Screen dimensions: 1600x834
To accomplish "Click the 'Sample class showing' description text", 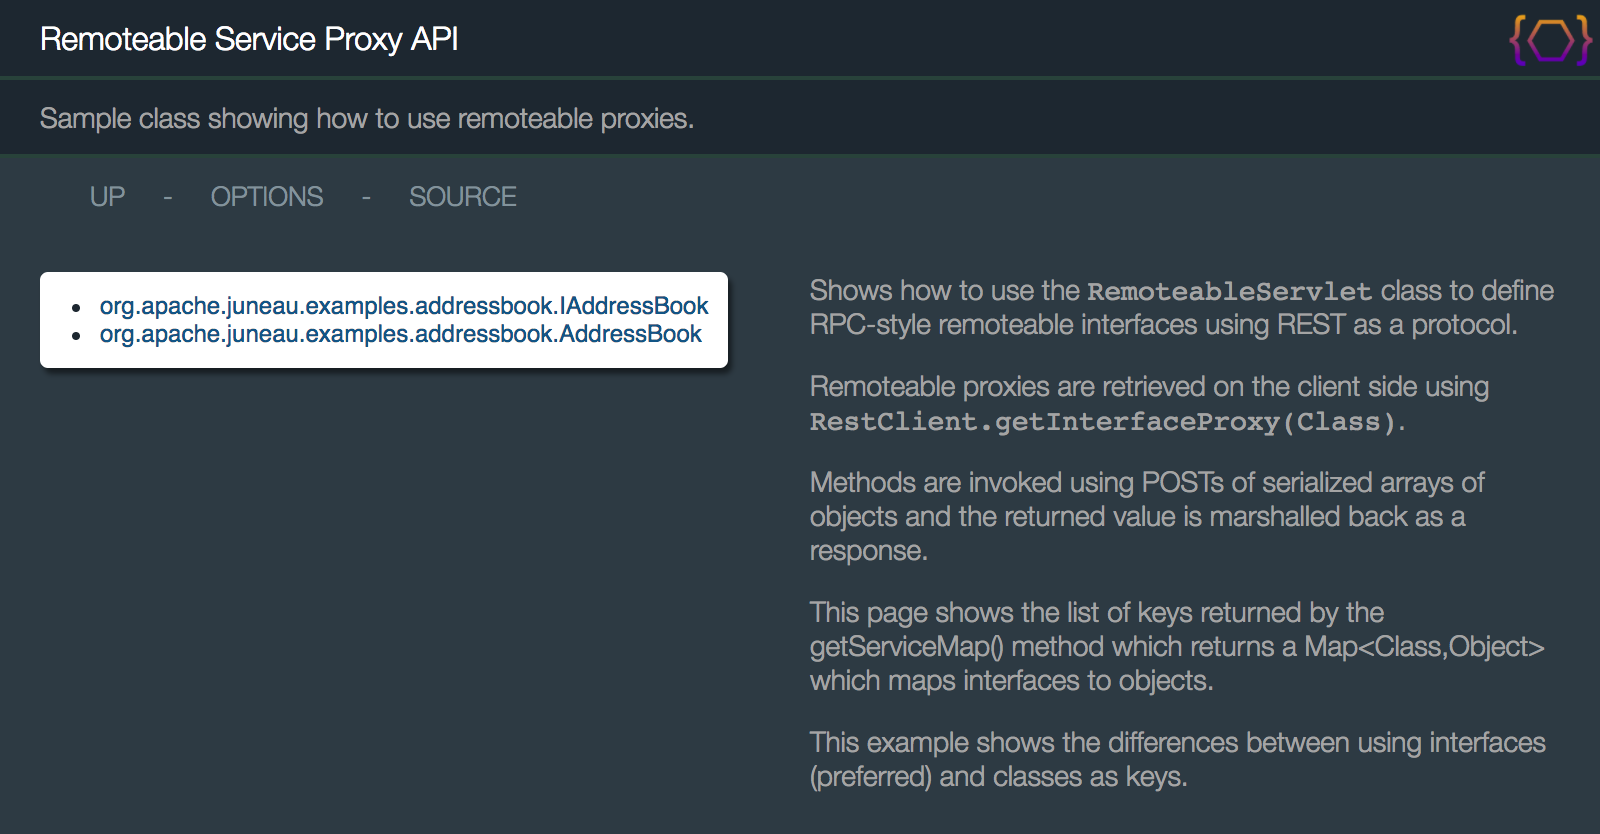I will (366, 119).
